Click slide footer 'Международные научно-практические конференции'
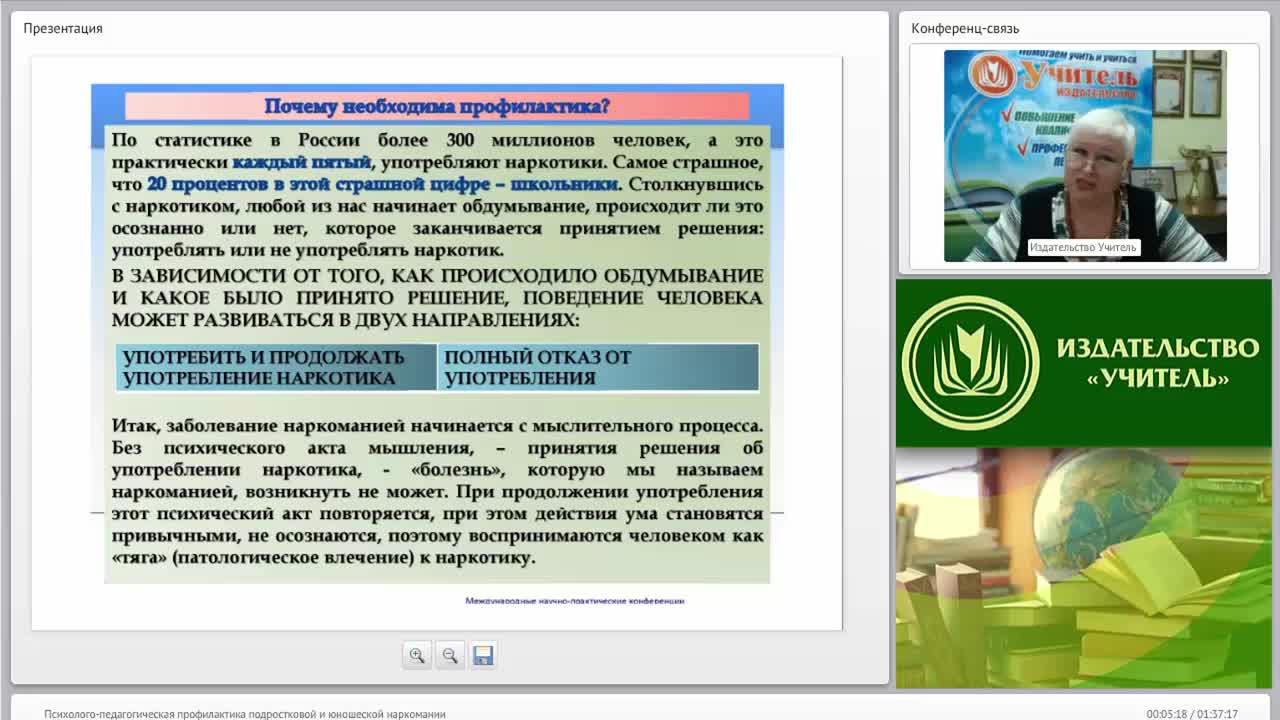The image size is (1280, 720). point(575,601)
